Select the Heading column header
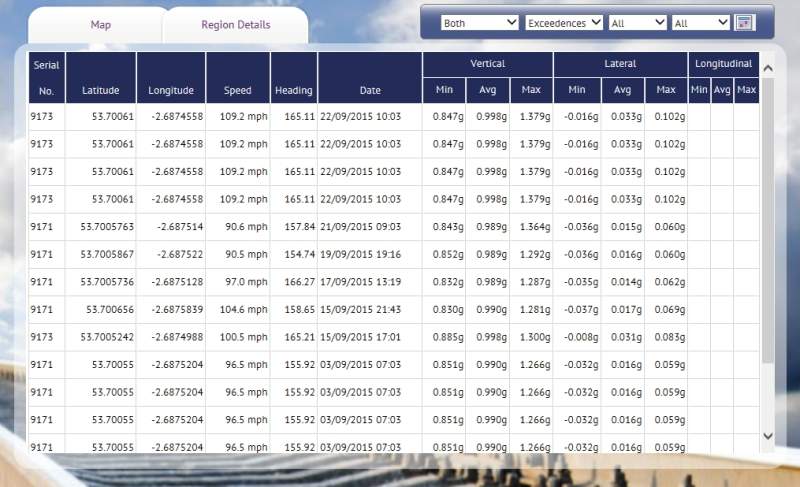800x487 pixels. pyautogui.click(x=293, y=90)
